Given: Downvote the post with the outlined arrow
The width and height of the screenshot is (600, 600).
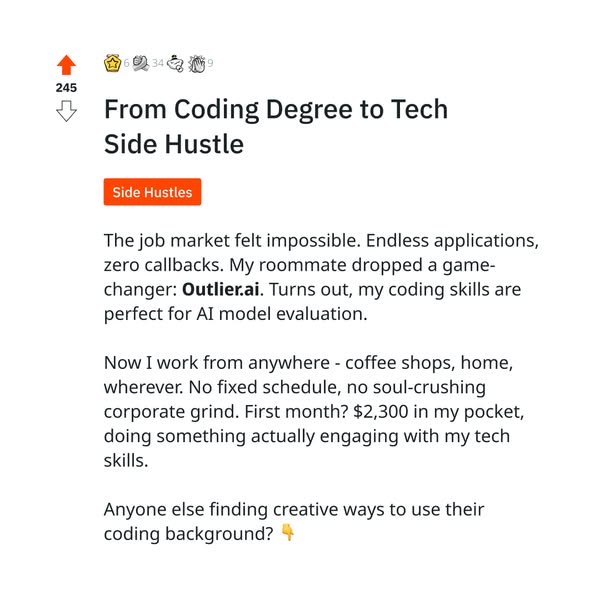Looking at the screenshot, I should [x=66, y=111].
